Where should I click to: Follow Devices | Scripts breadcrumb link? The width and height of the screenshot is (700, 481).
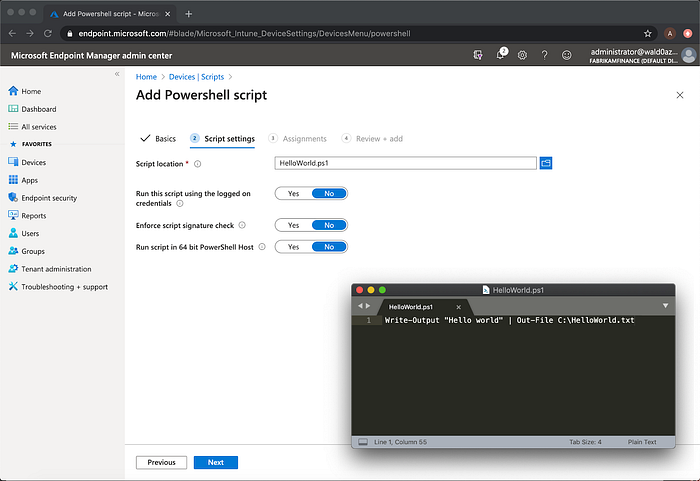[196, 77]
